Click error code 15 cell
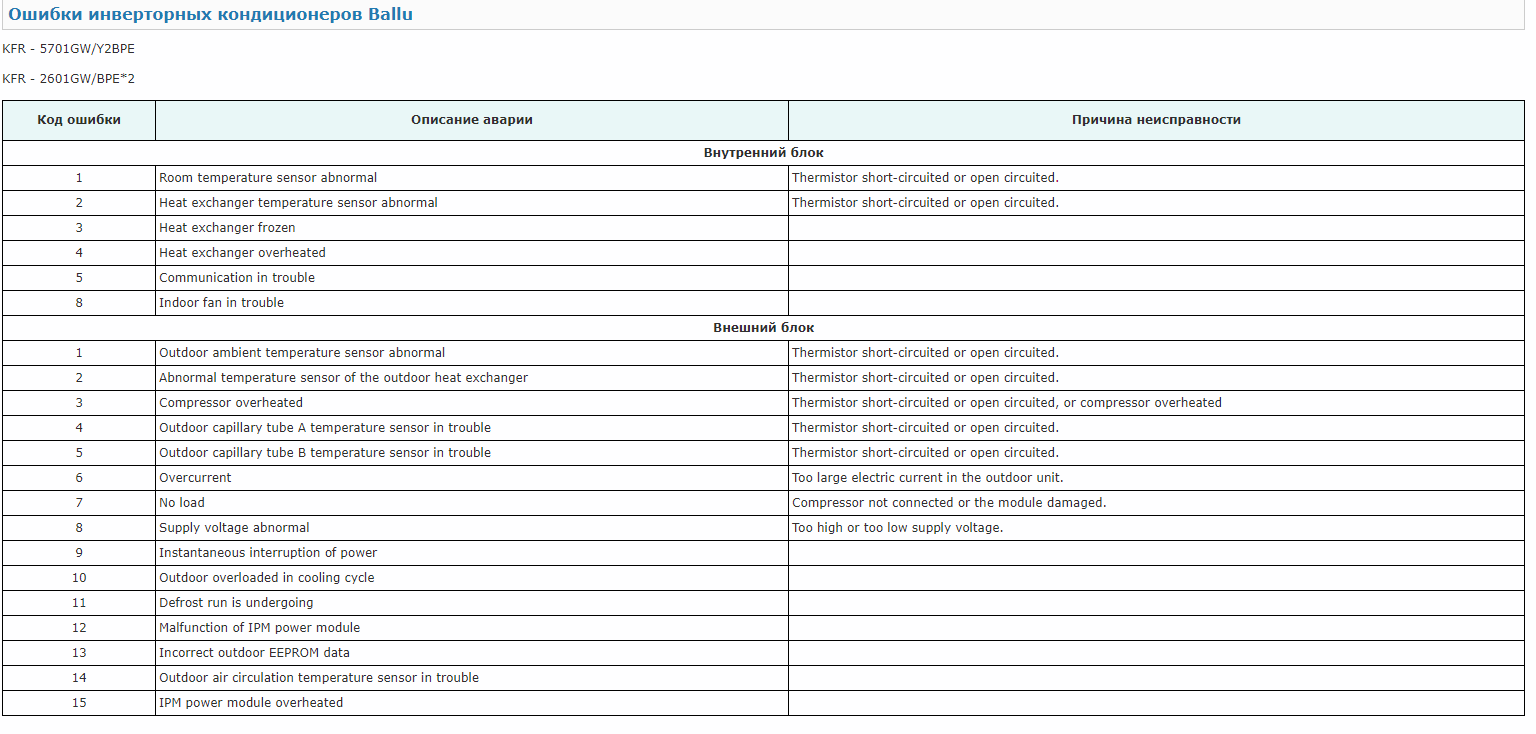This screenshot has height=734, width=1536. point(79,703)
